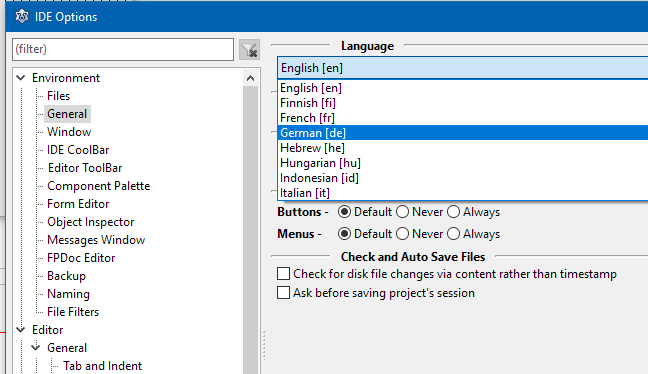648x374 pixels.
Task: Set Menus option to Default
Action: 344,234
